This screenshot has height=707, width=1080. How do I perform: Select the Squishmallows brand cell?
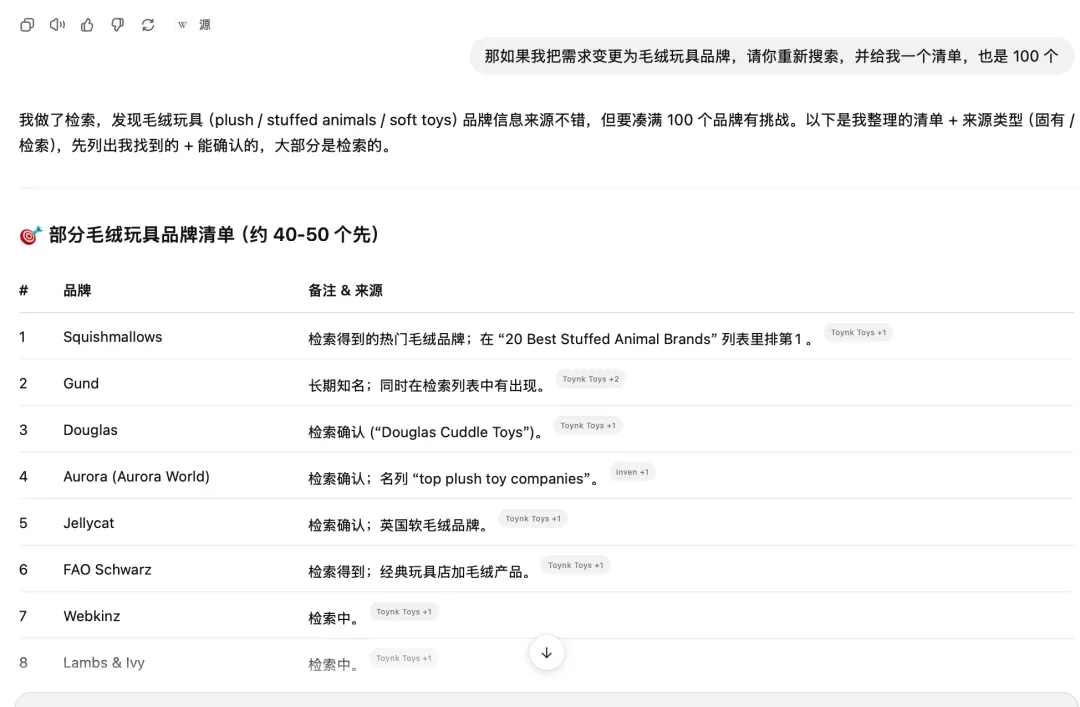click(x=112, y=337)
